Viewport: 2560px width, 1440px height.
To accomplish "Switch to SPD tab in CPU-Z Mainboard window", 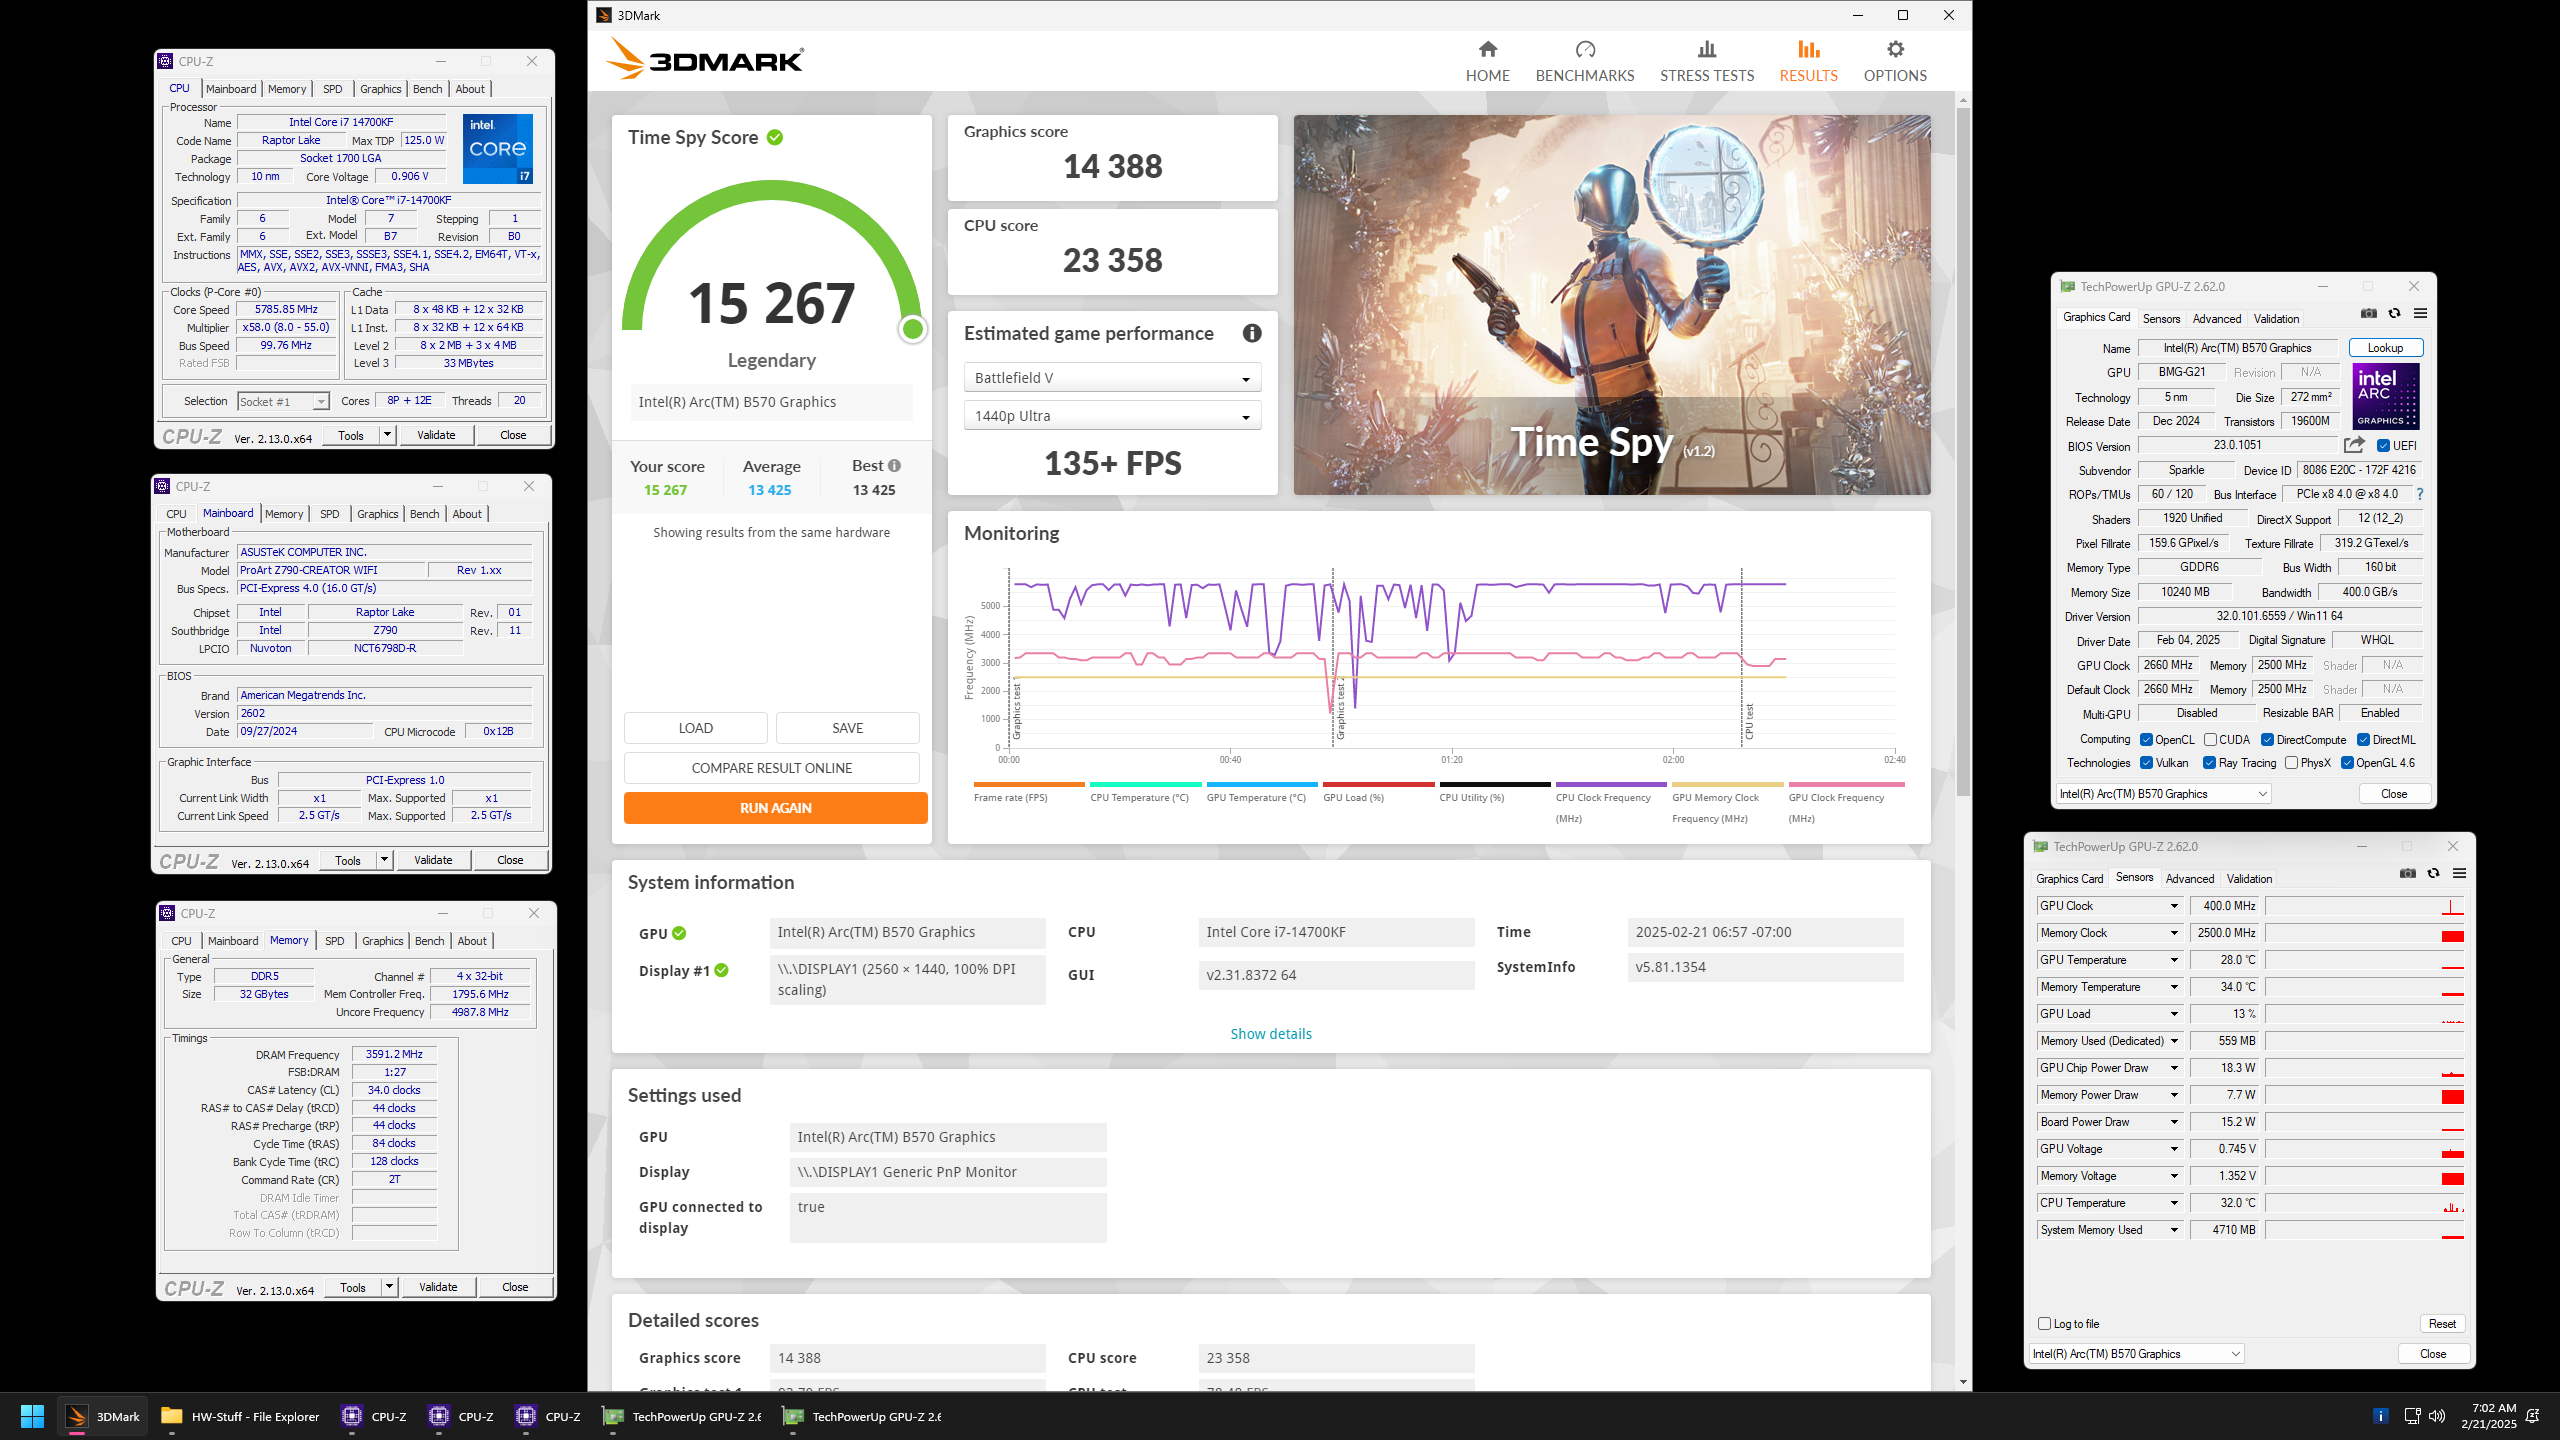I will pyautogui.click(x=329, y=514).
